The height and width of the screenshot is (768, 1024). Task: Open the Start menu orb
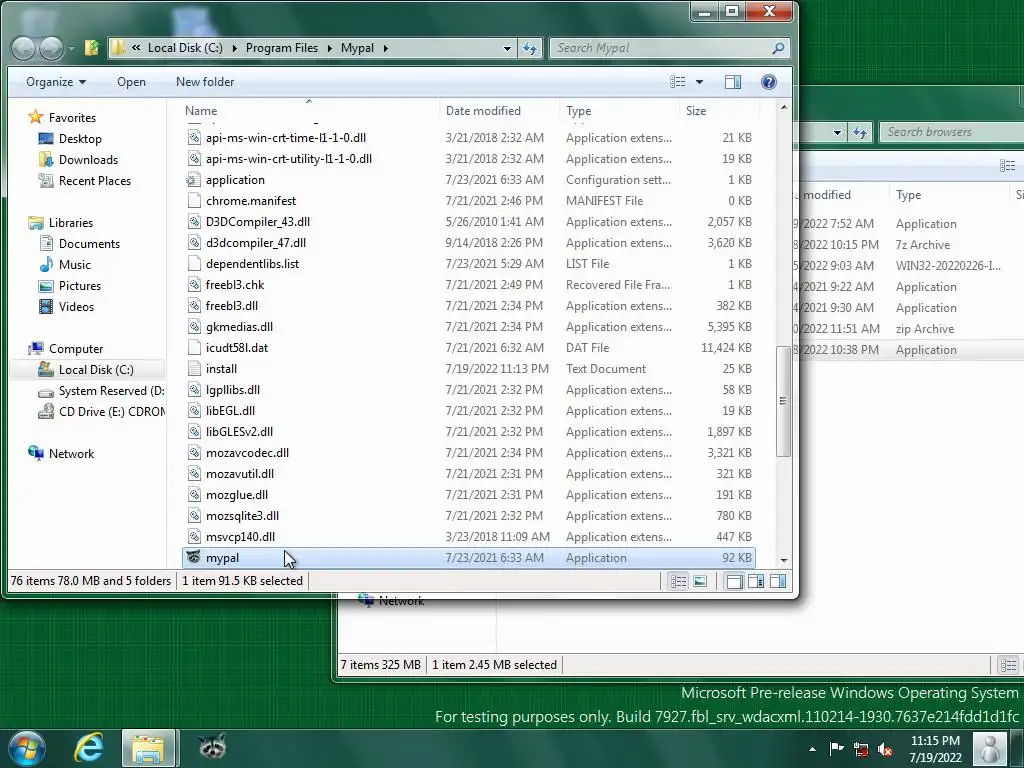[x=26, y=747]
